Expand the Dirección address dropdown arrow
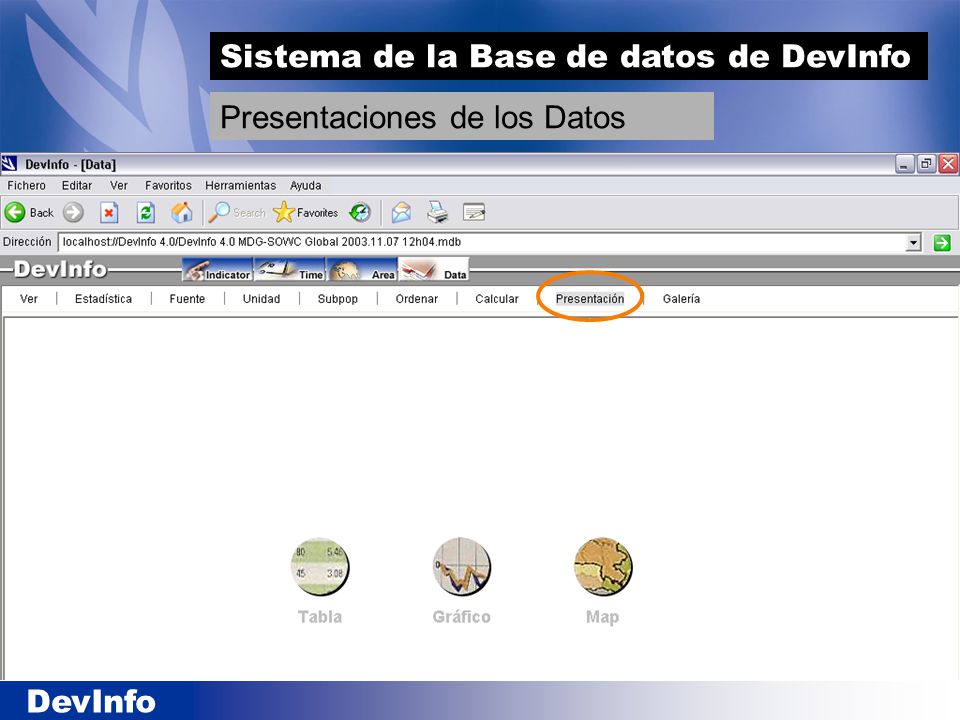The height and width of the screenshot is (720, 960). [x=913, y=242]
